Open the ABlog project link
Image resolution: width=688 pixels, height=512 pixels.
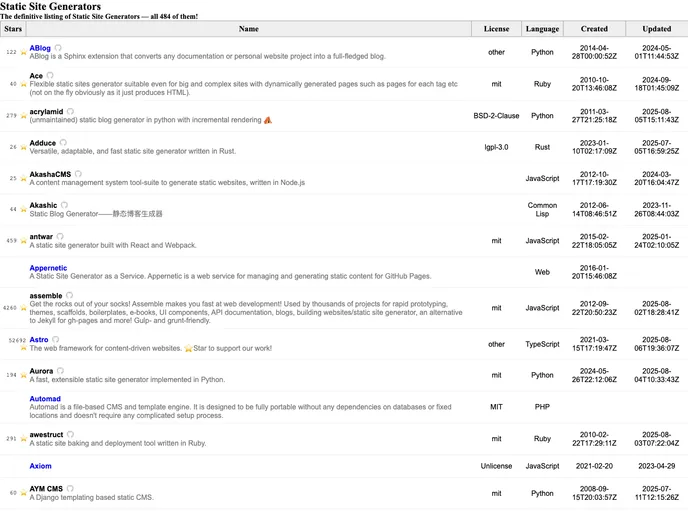[40, 48]
